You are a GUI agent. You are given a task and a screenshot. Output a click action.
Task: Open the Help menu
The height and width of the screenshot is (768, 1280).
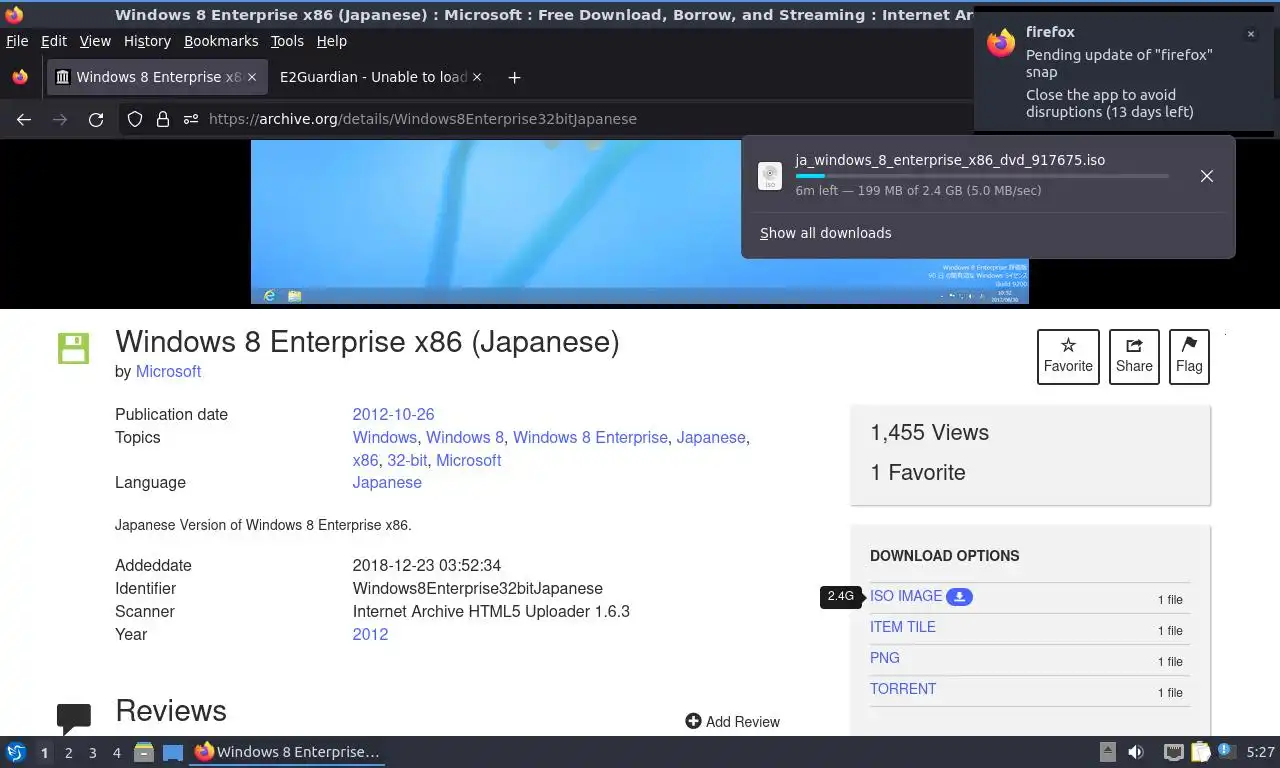tap(332, 41)
